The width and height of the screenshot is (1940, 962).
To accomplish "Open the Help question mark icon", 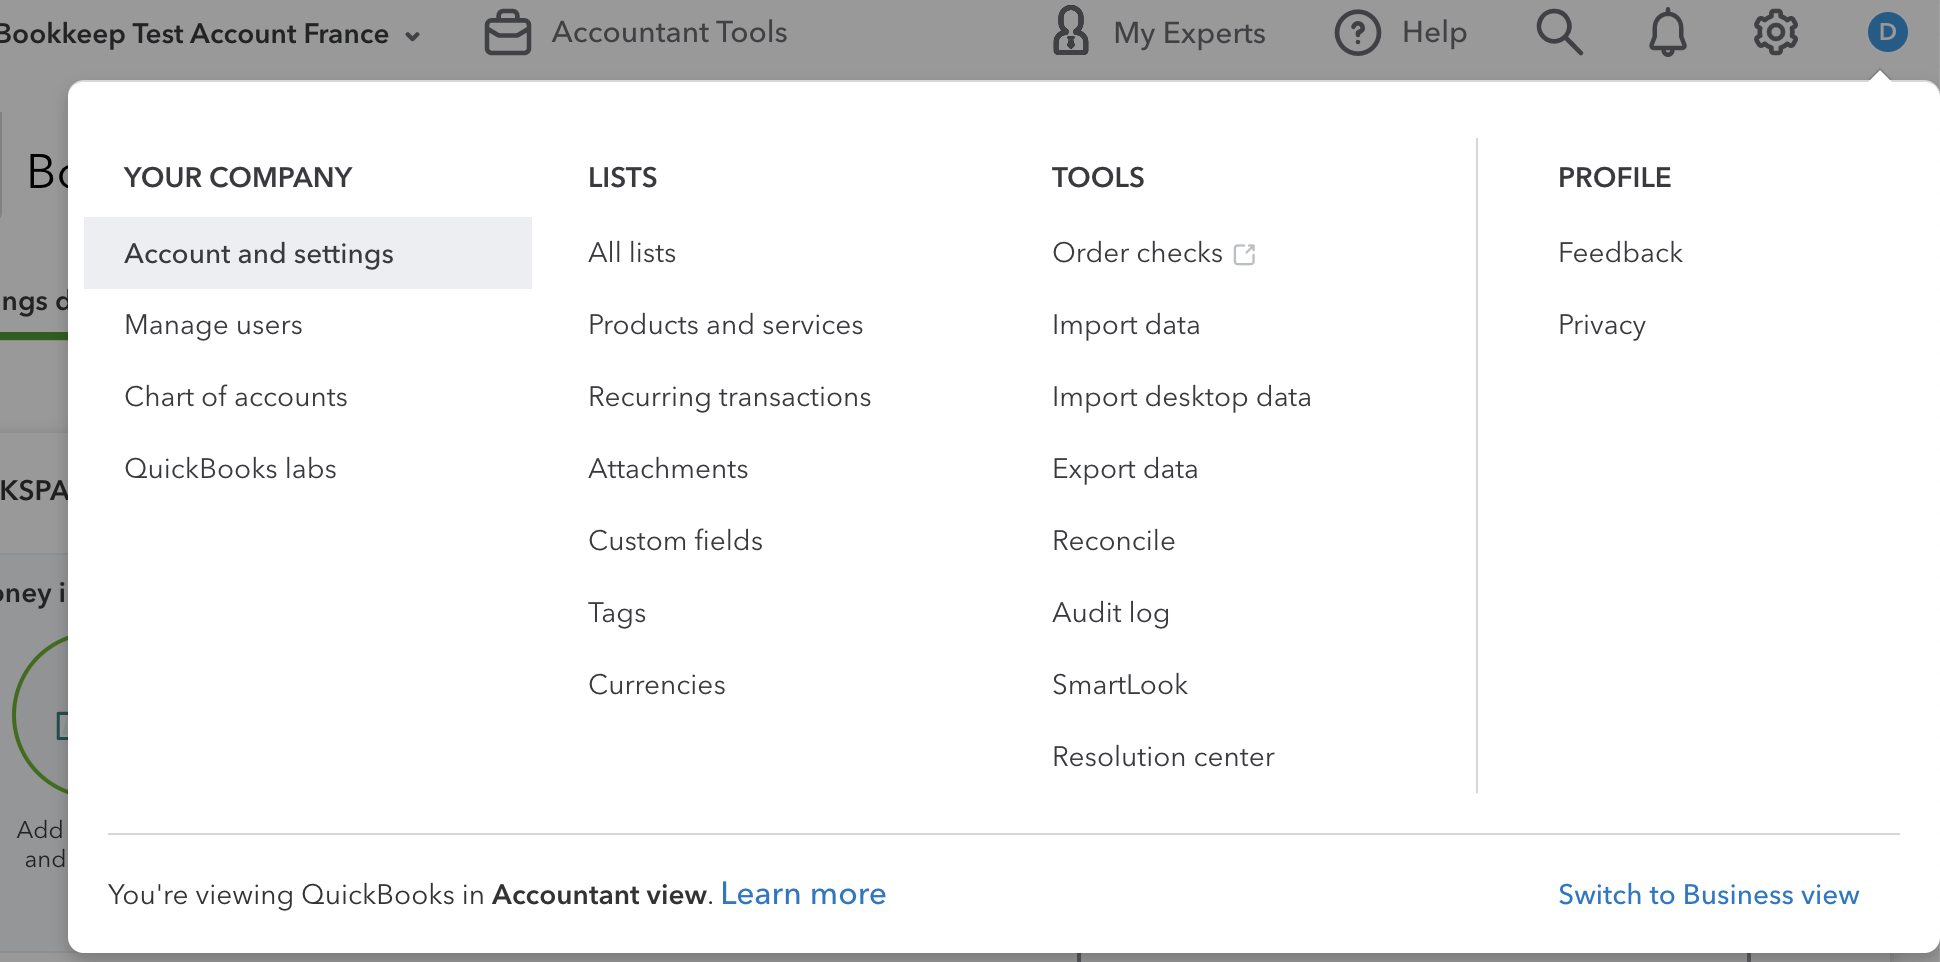I will (1357, 33).
